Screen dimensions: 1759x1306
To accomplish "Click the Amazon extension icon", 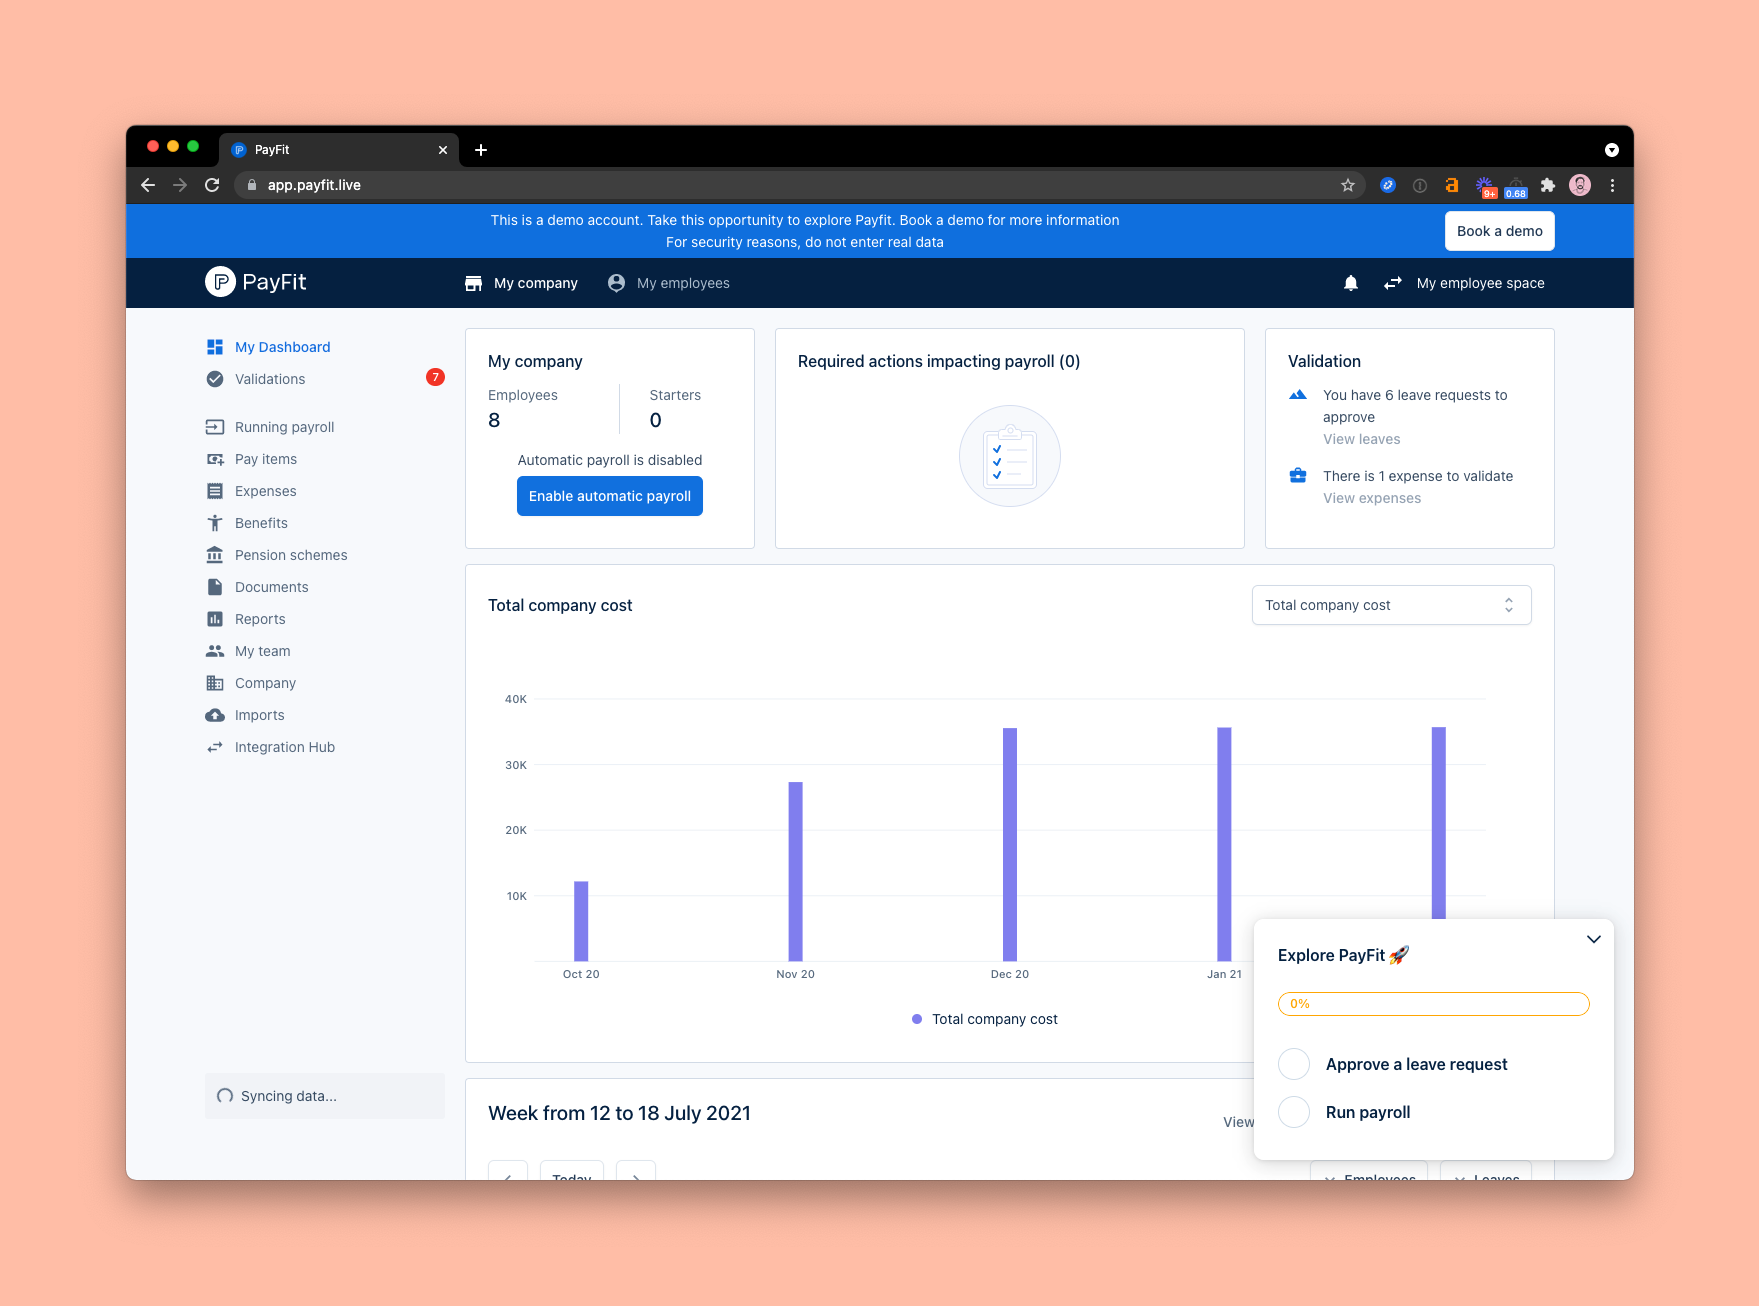I will (x=1452, y=185).
